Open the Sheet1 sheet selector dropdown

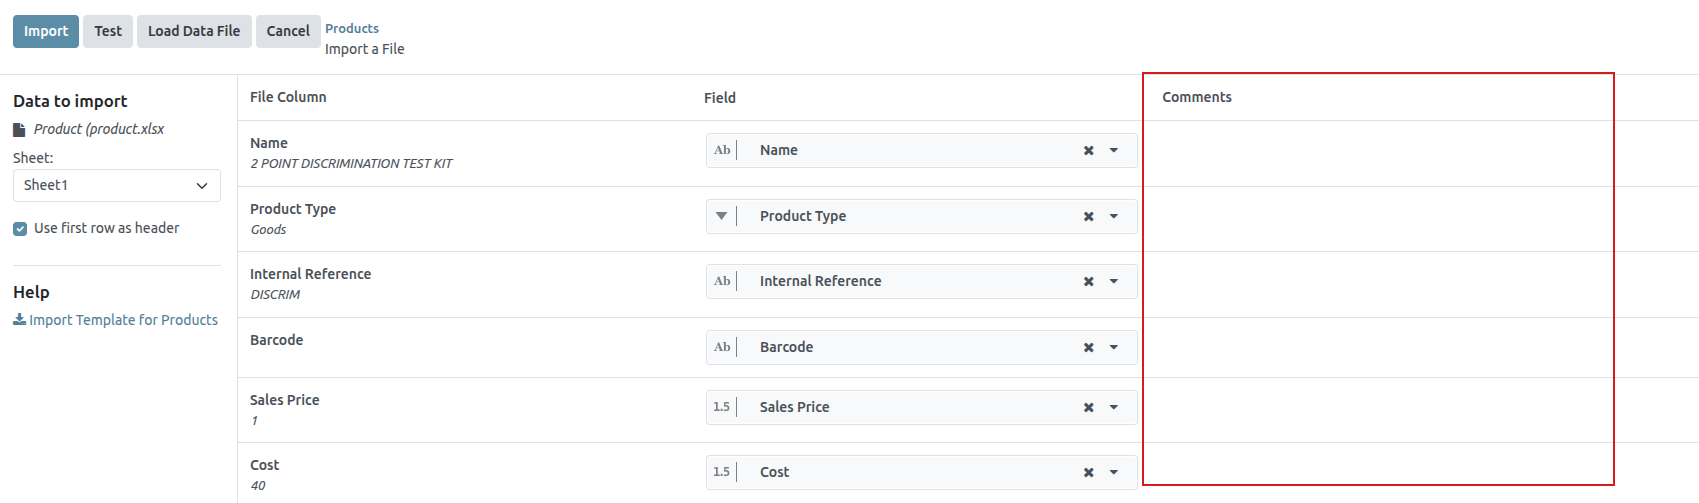[x=116, y=186]
